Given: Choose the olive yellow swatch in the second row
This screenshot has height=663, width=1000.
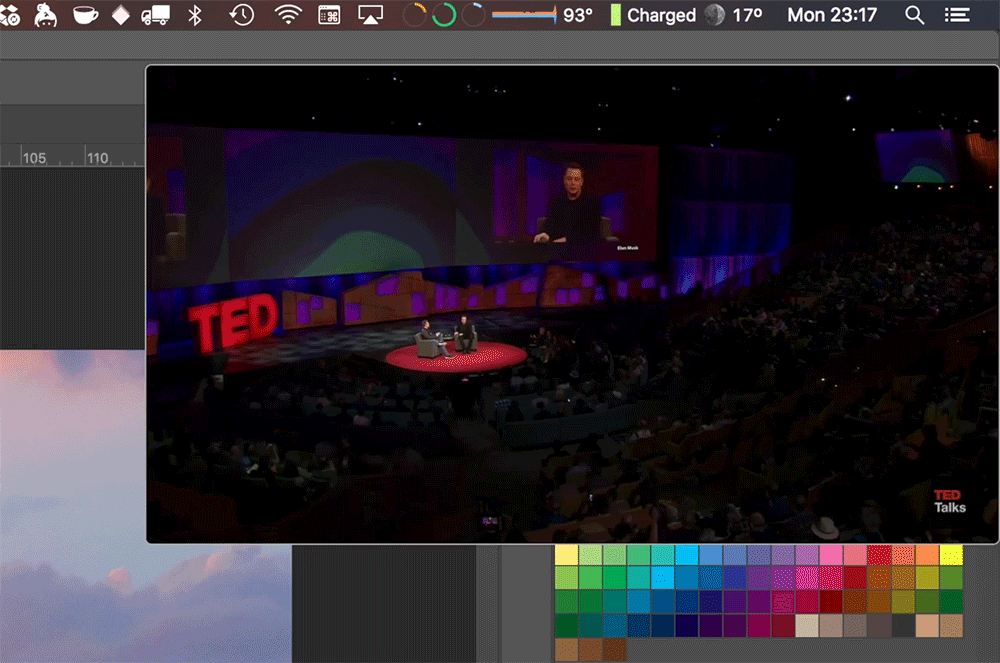Looking at the screenshot, I should coord(927,578).
